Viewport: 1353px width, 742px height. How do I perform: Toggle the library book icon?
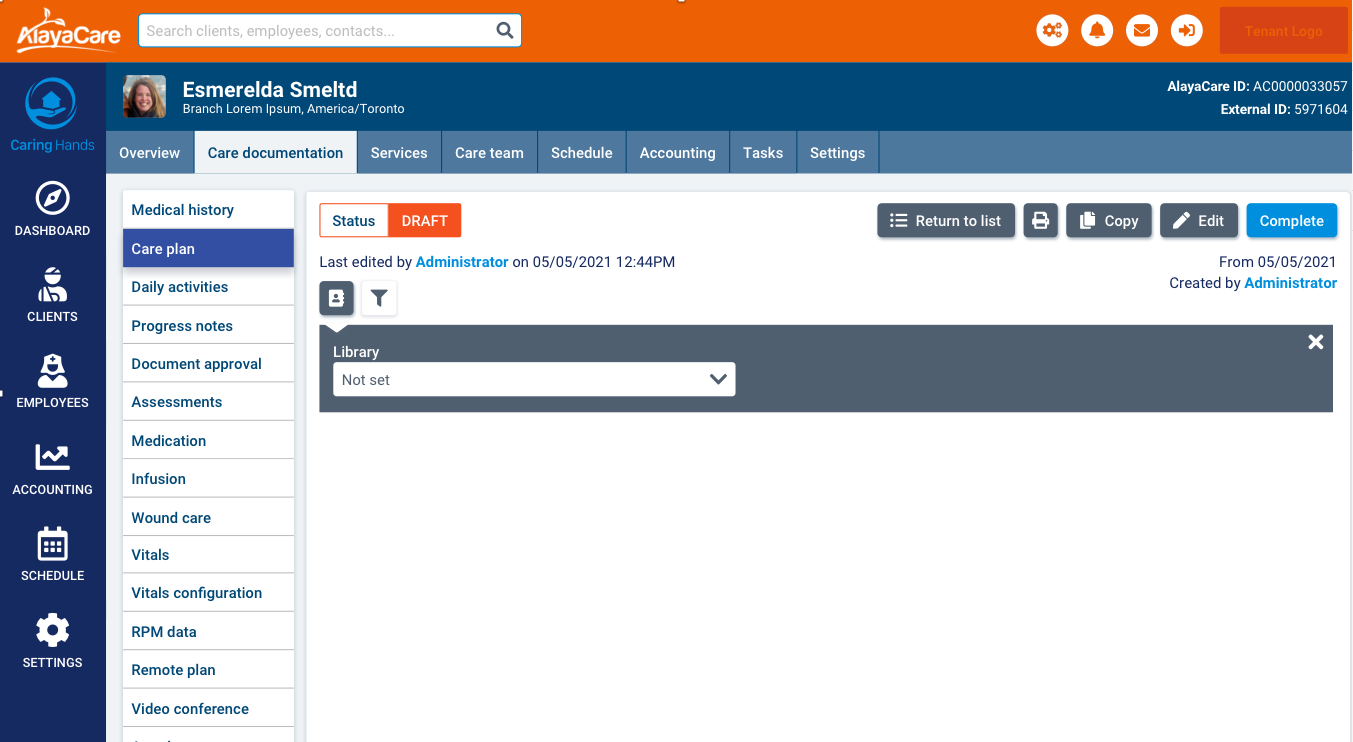336,298
